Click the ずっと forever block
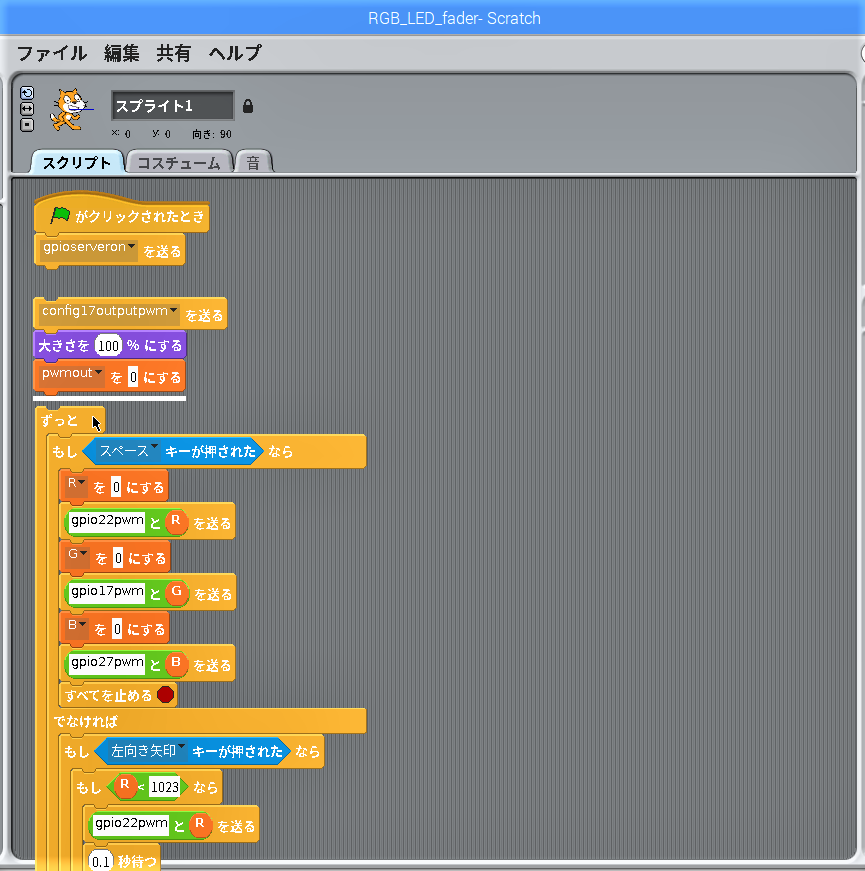865x871 pixels. (x=59, y=421)
